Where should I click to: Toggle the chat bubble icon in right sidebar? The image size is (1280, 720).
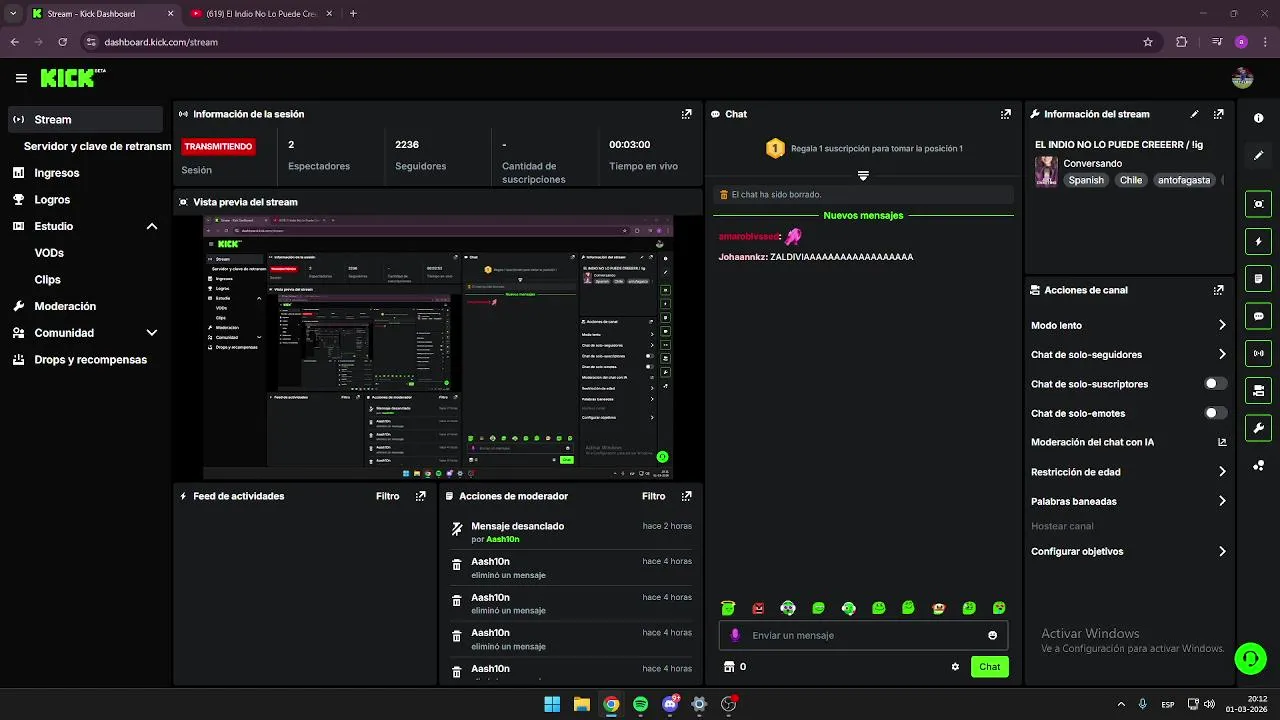coord(1258,316)
